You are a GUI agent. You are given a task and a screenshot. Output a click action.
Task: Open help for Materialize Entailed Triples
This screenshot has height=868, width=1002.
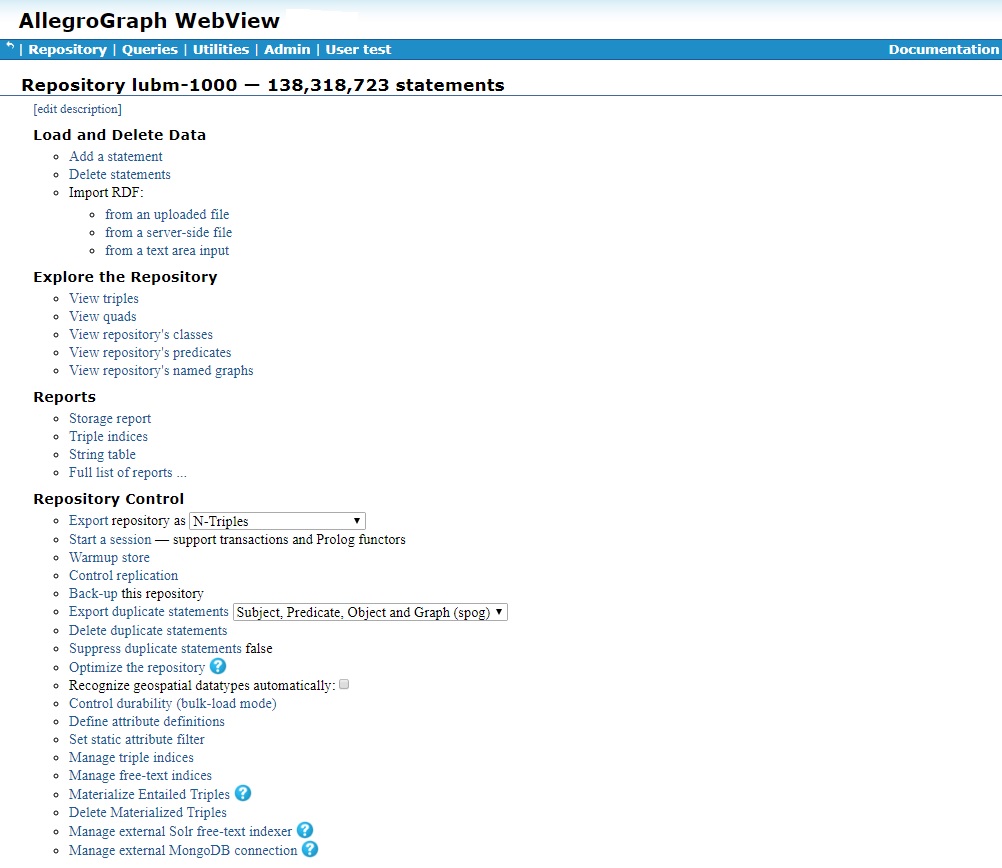(x=243, y=793)
